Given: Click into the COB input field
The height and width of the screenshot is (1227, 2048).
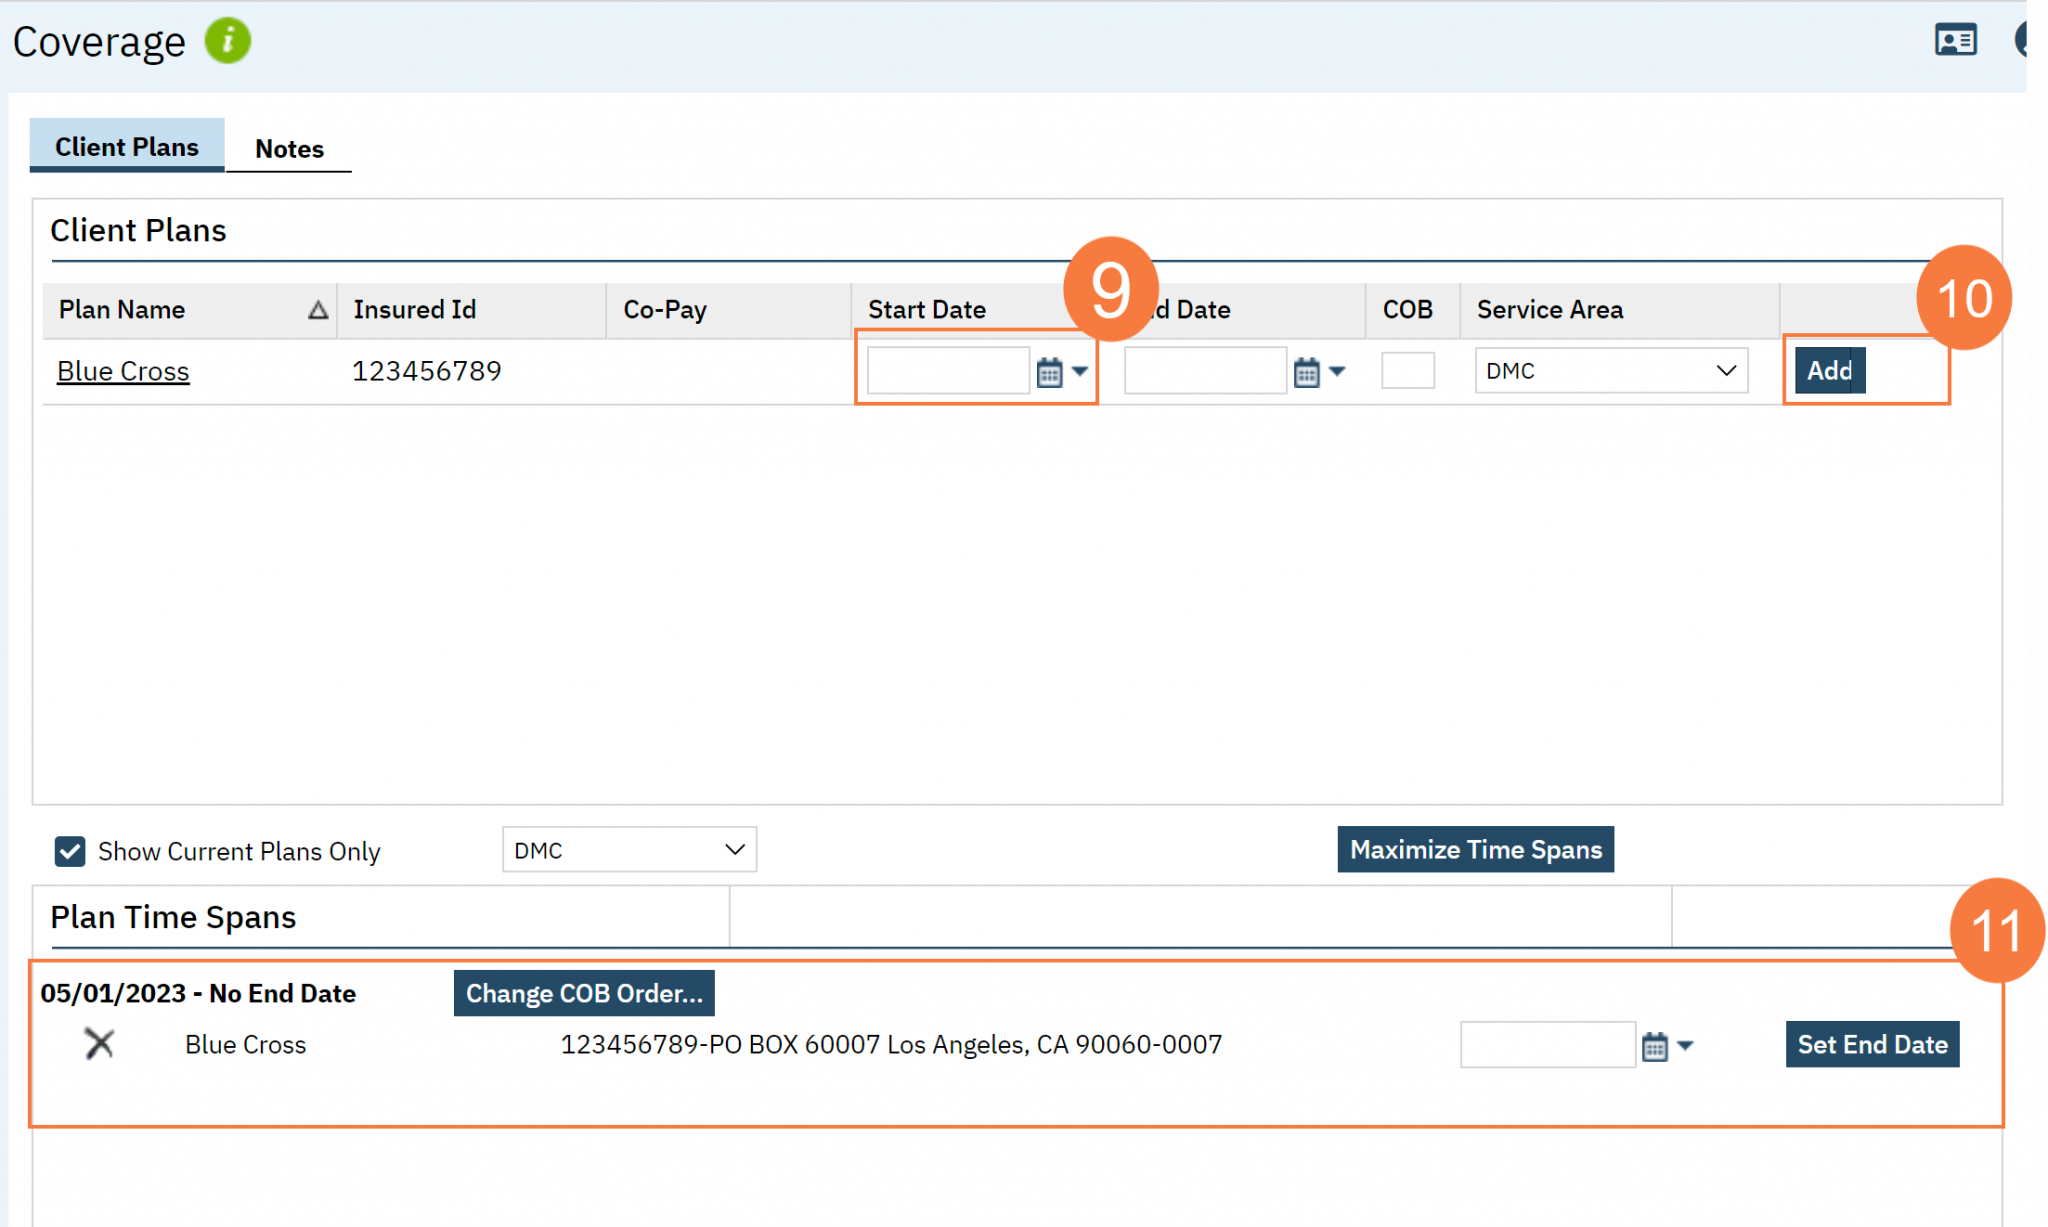Looking at the screenshot, I should (1407, 371).
